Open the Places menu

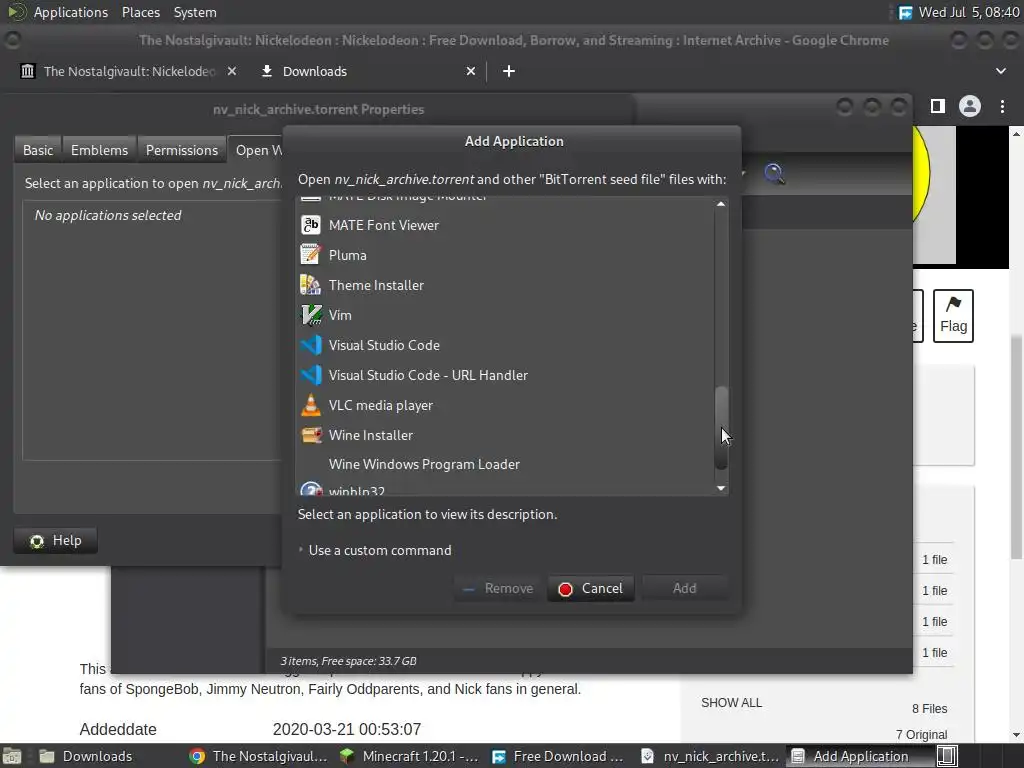pos(141,12)
